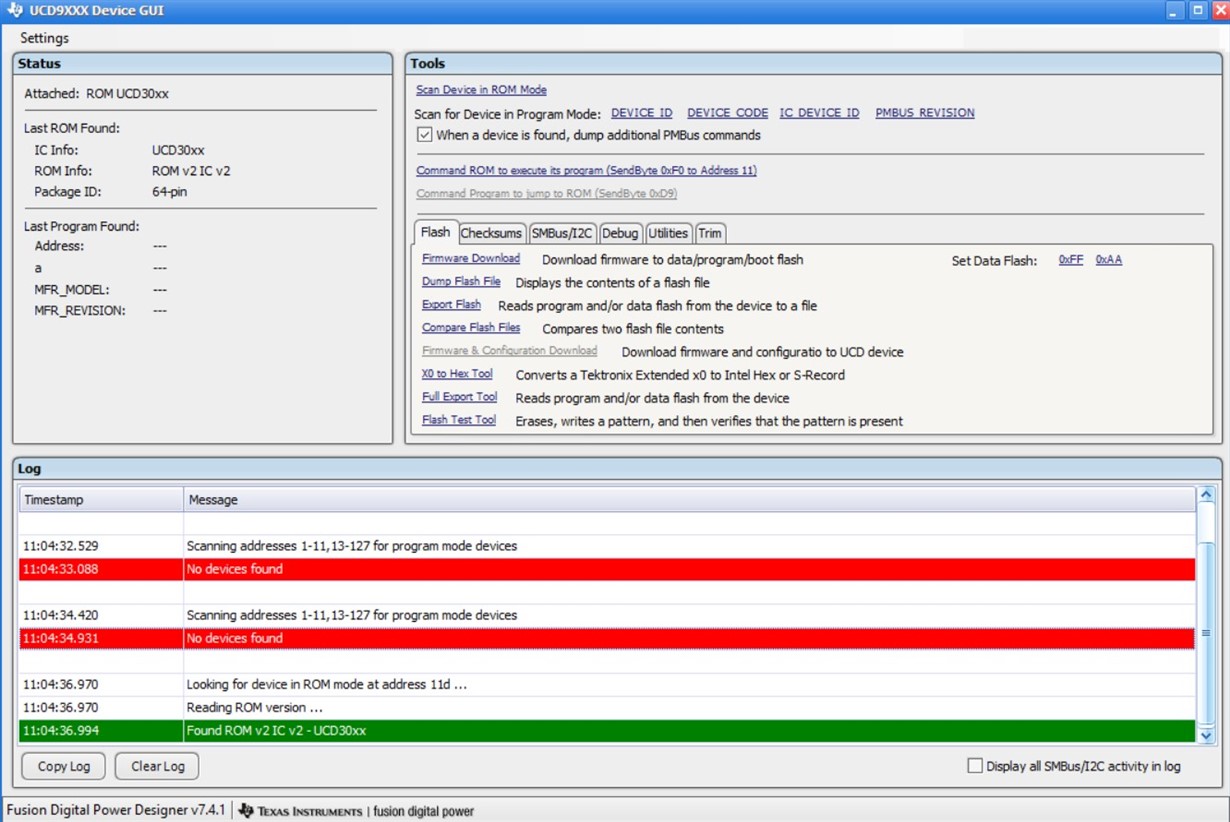This screenshot has width=1230, height=822.
Task: Click Scan Device in ROM Mode link
Action: click(x=481, y=90)
